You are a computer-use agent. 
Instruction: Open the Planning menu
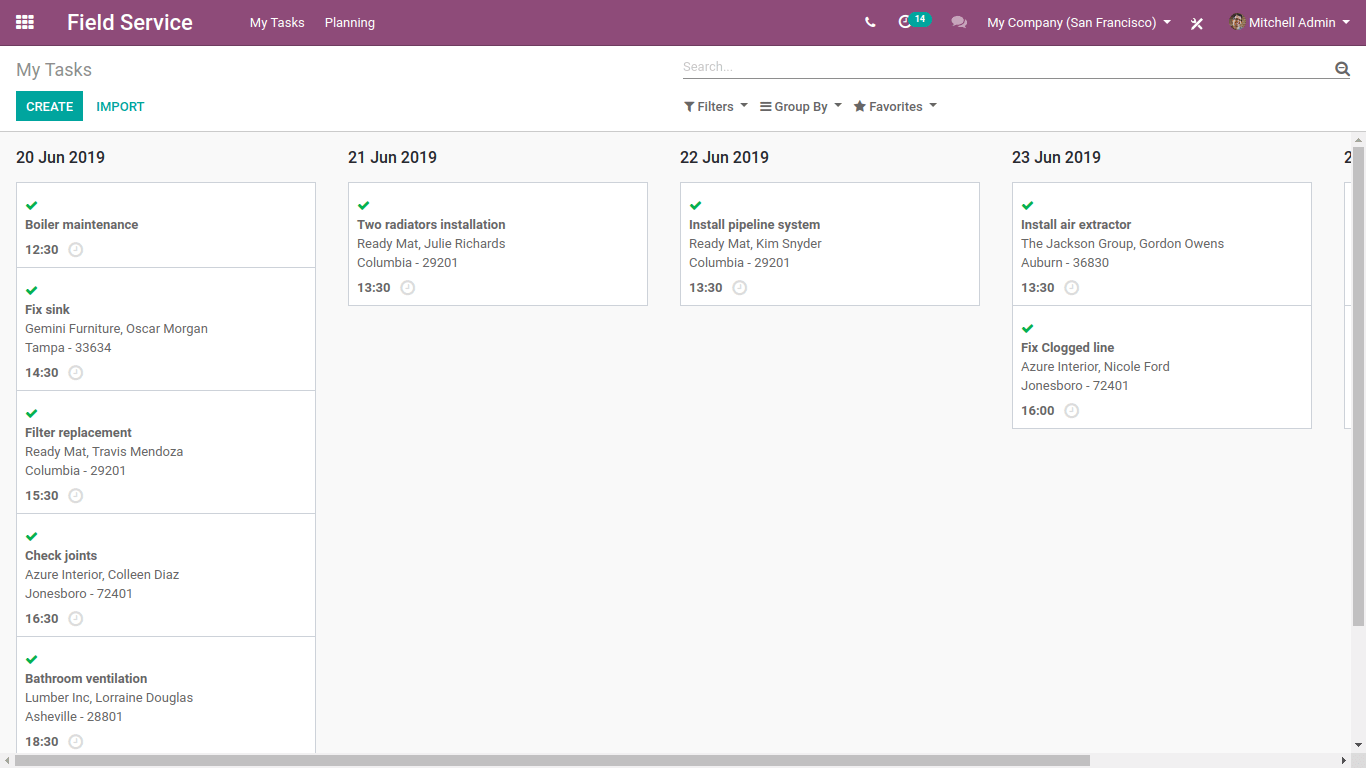(x=350, y=23)
